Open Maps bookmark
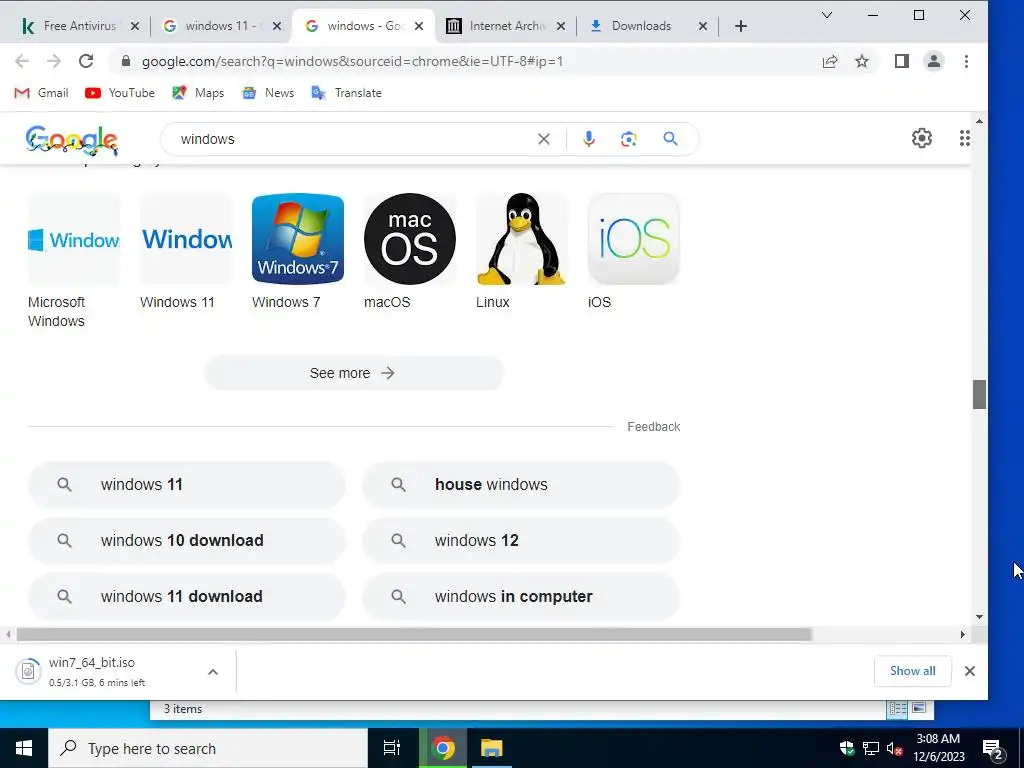The image size is (1024, 768). click(x=198, y=93)
